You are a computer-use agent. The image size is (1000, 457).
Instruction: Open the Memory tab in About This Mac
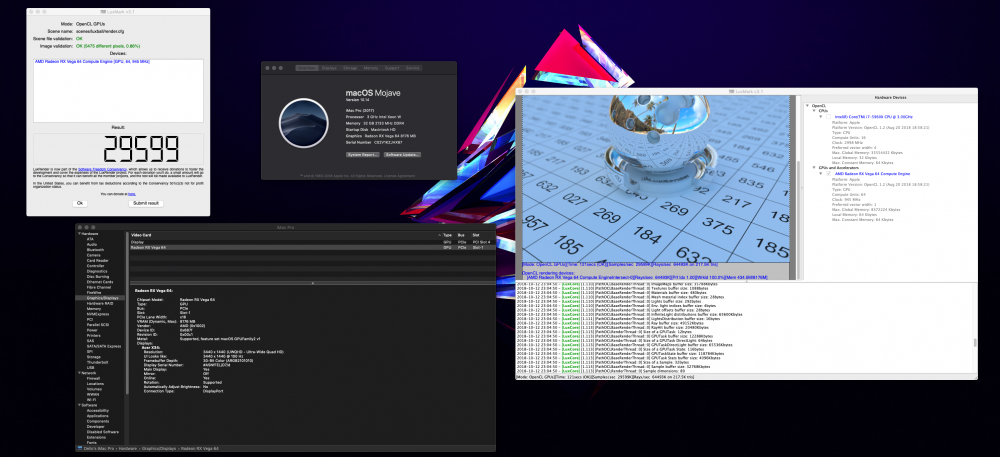tap(371, 68)
